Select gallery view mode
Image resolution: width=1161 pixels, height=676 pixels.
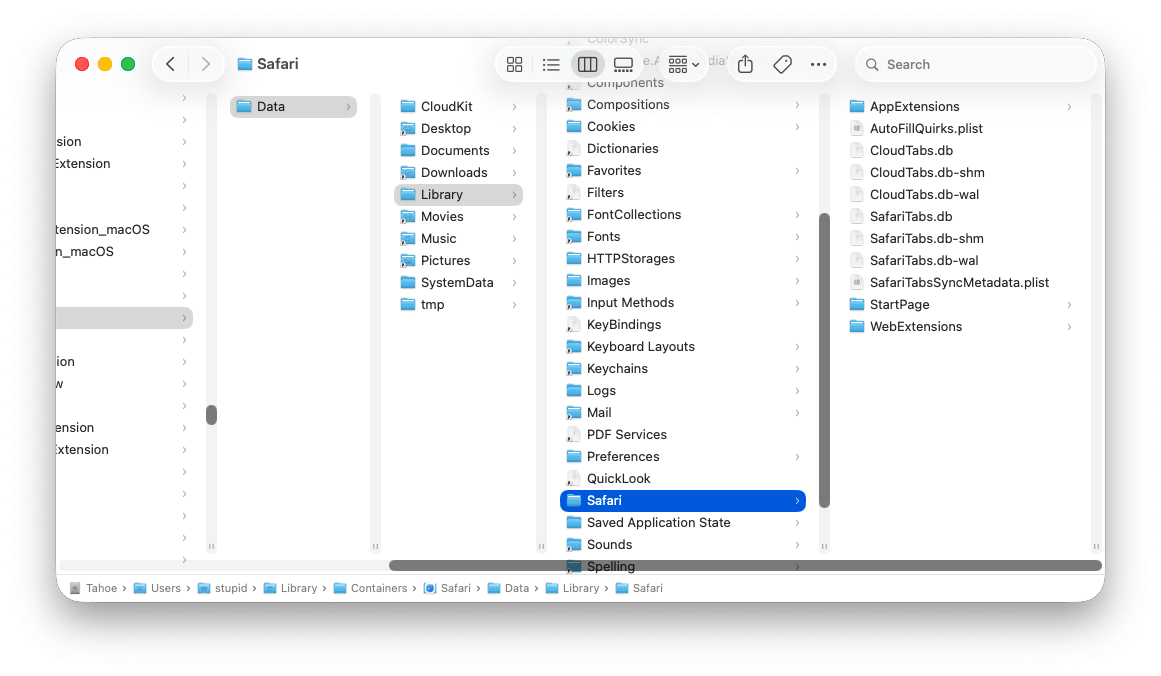tap(624, 64)
